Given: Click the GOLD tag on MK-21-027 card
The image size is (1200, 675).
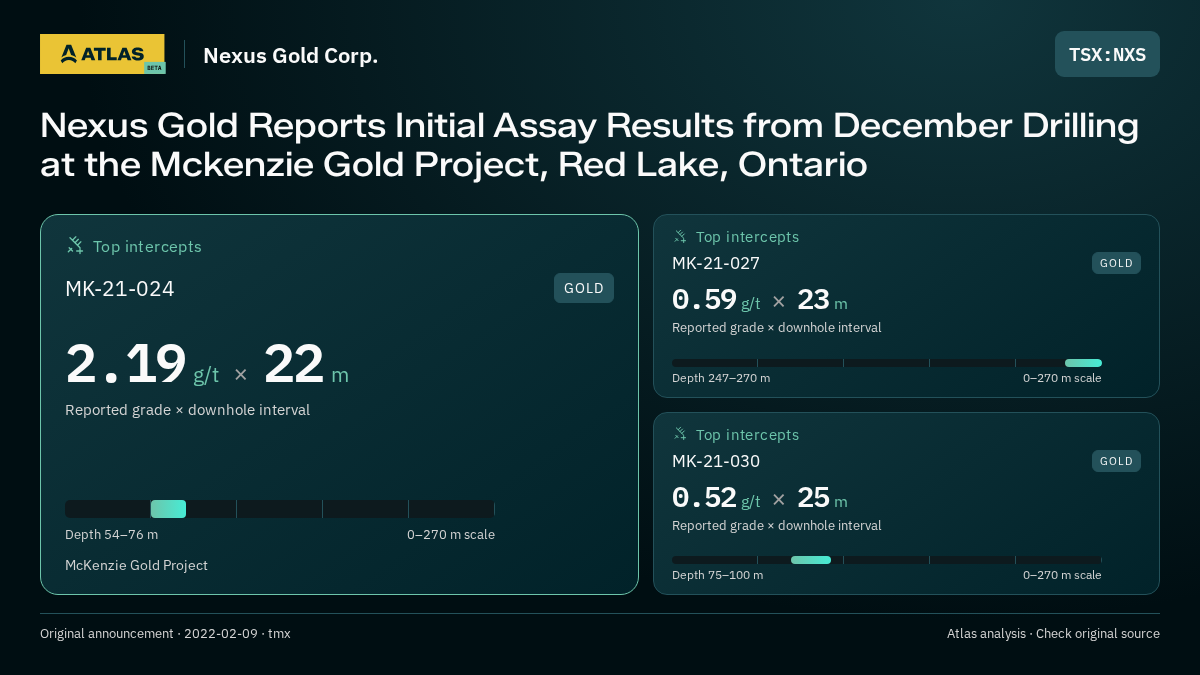Looking at the screenshot, I should click(1116, 263).
